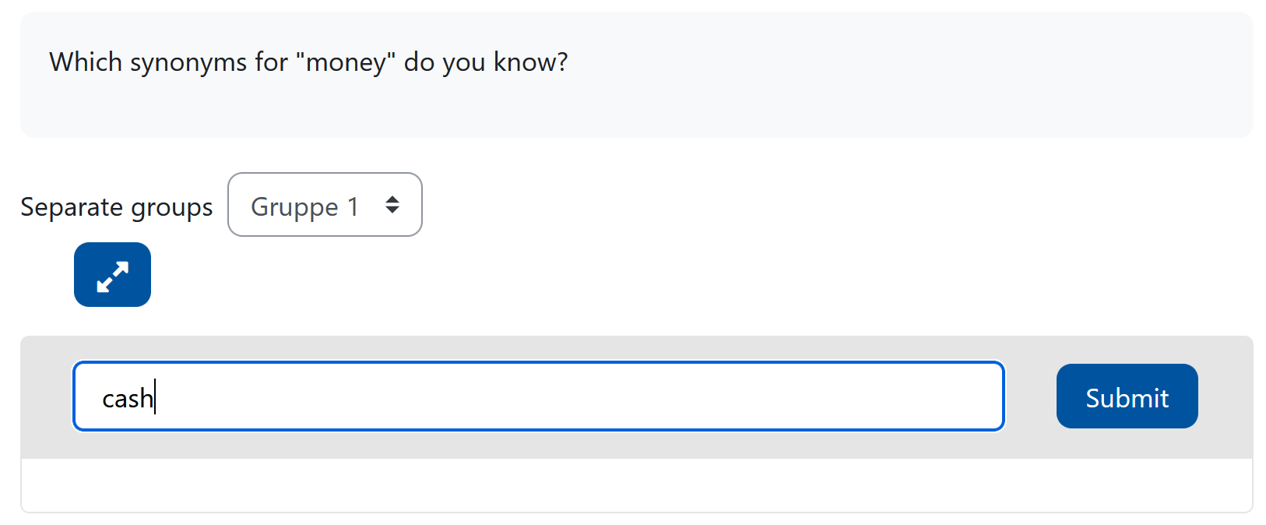Click the word "Submit" on the button
This screenshot has width=1266, height=525.
(1126, 398)
